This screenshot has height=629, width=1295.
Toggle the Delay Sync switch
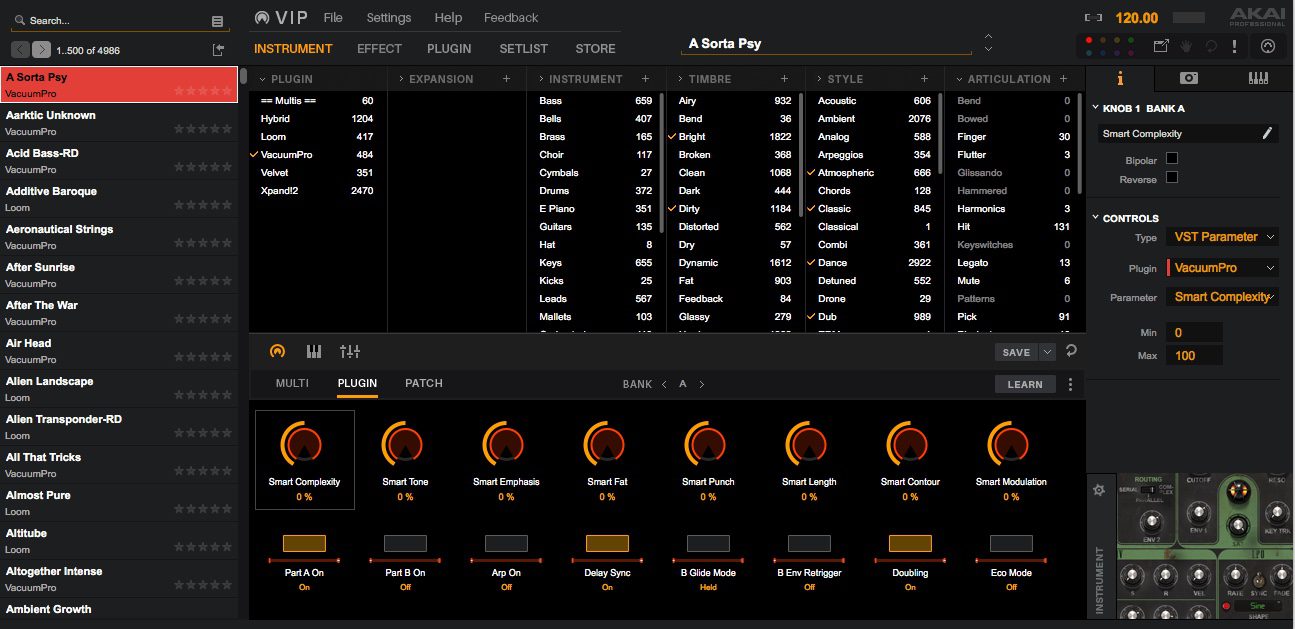pos(607,543)
